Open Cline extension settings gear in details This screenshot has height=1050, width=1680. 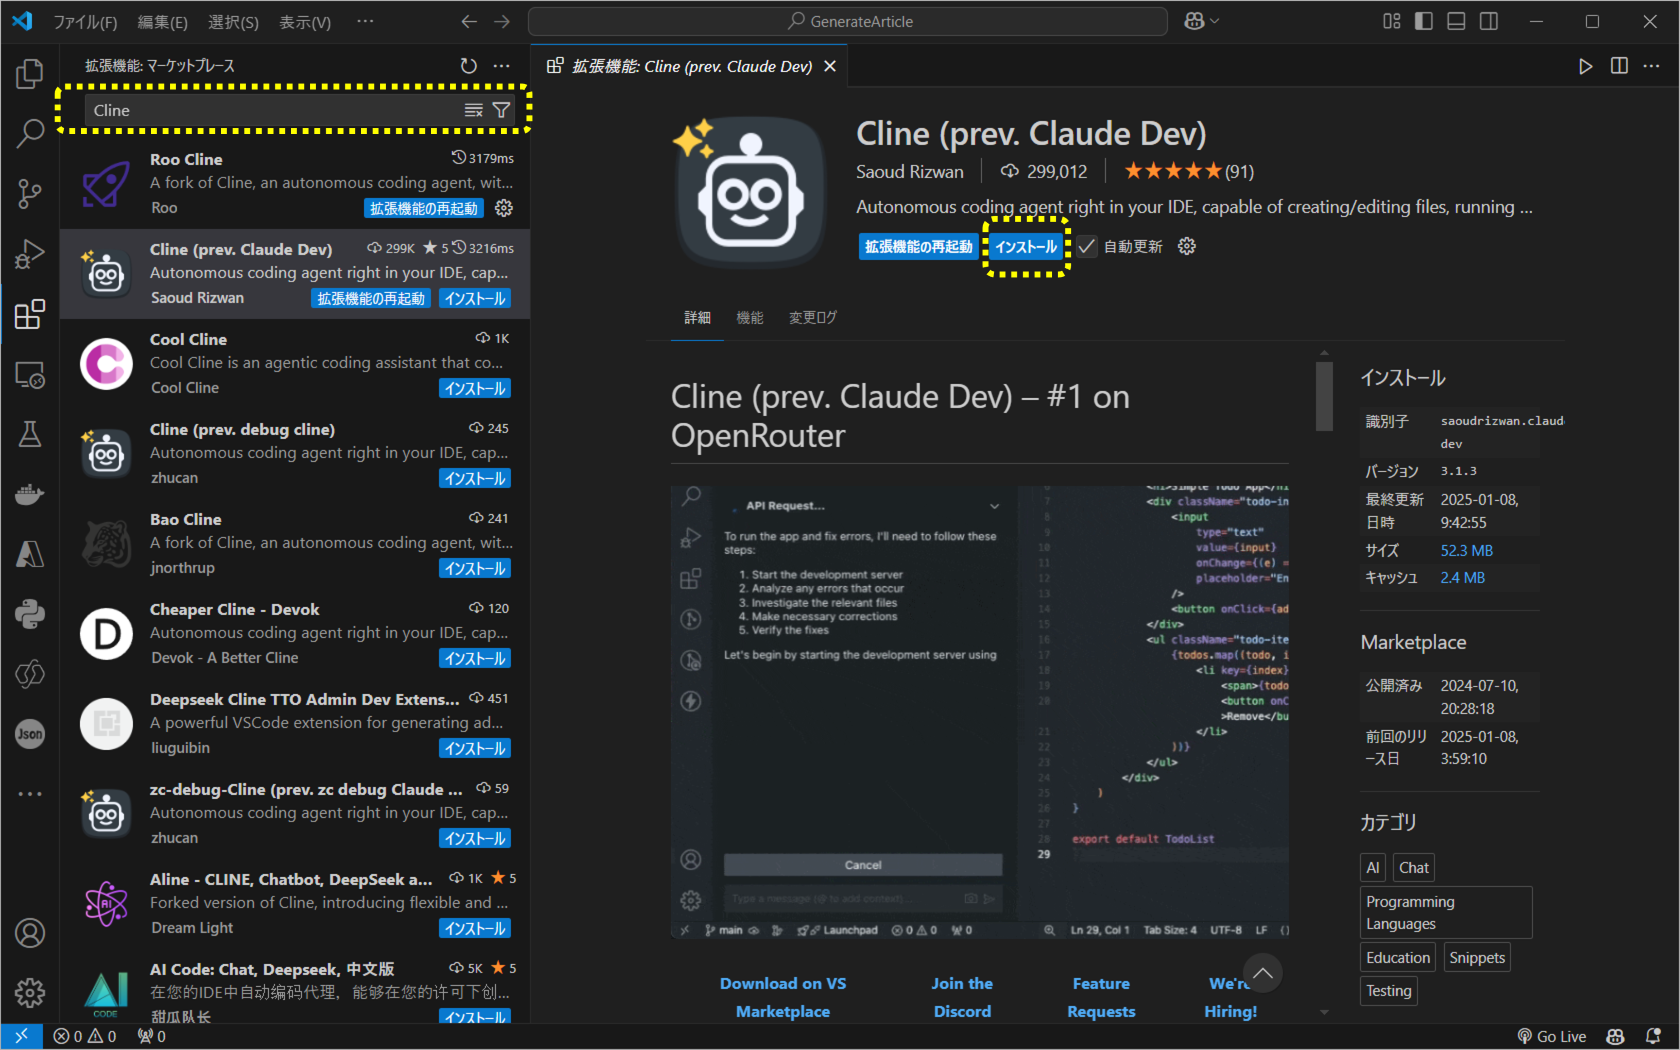[1187, 246]
